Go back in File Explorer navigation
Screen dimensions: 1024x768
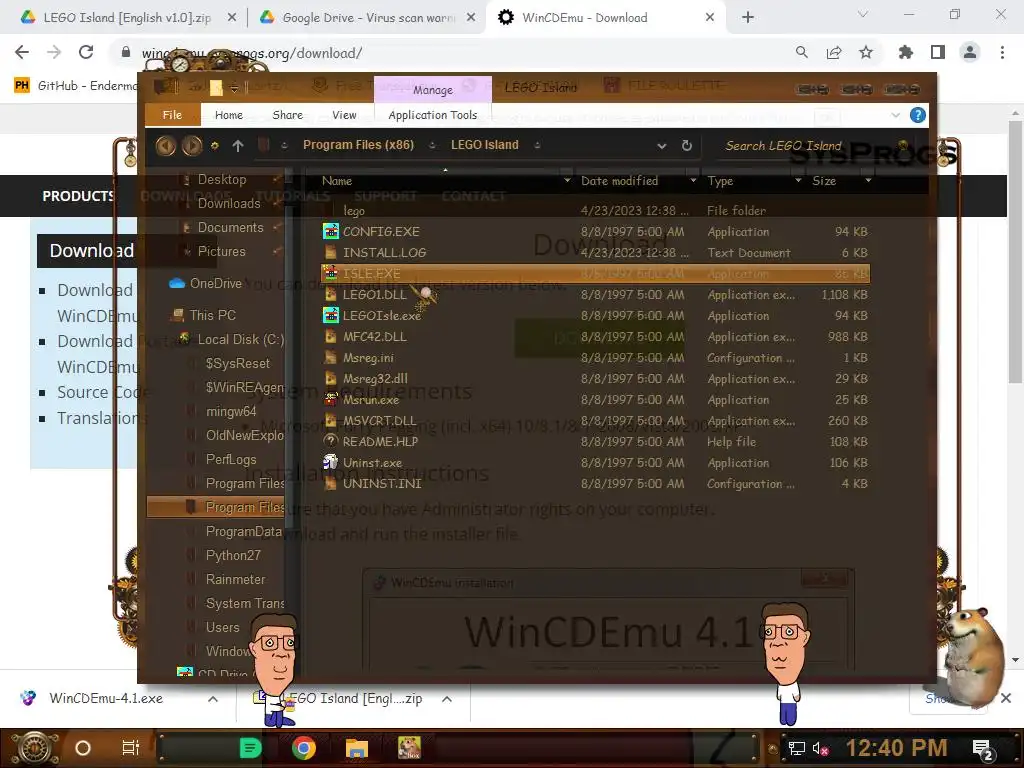point(165,146)
